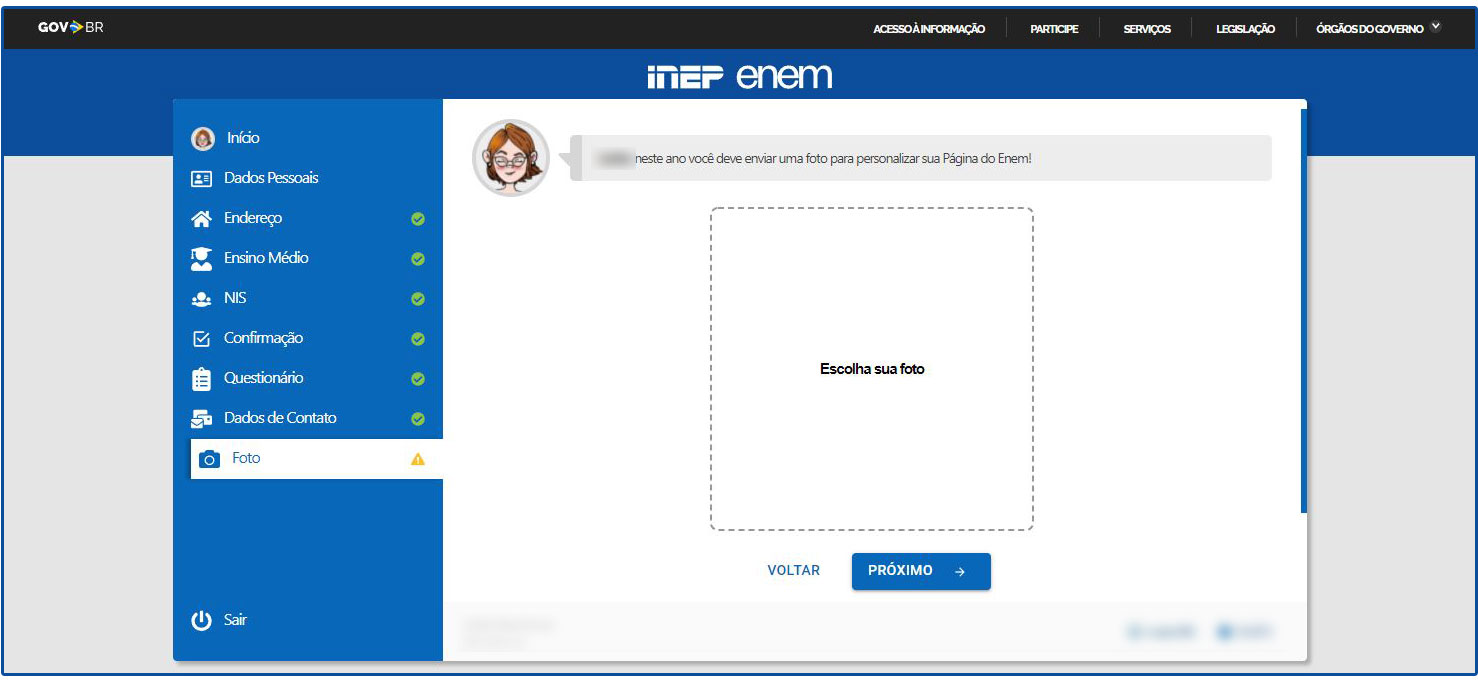Click green check mark beside NIS
Image resolution: width=1478 pixels, height=685 pixels.
click(x=418, y=299)
